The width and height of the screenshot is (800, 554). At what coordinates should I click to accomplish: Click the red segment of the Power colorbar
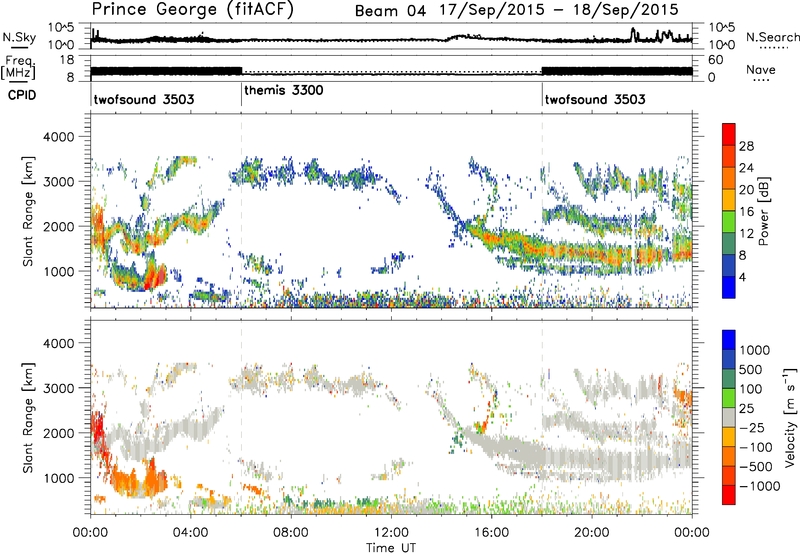pos(729,135)
